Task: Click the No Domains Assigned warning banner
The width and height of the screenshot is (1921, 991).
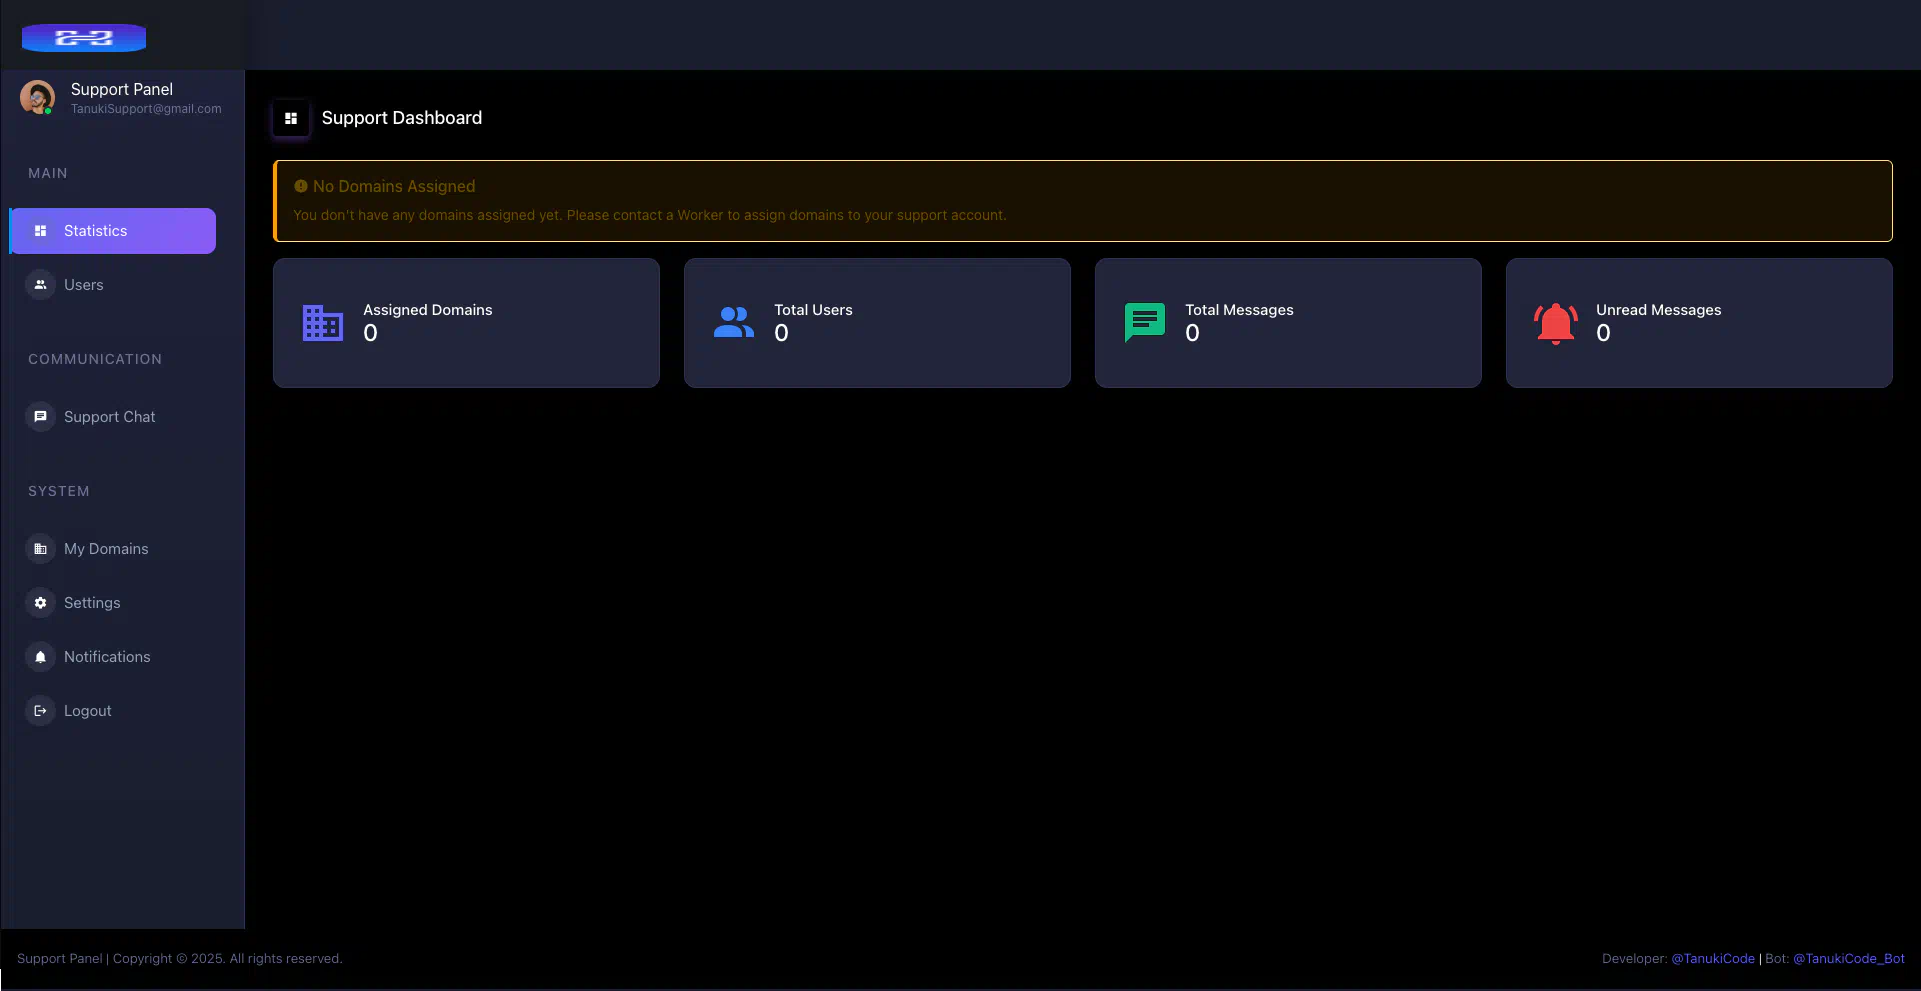Action: pyautogui.click(x=1082, y=201)
